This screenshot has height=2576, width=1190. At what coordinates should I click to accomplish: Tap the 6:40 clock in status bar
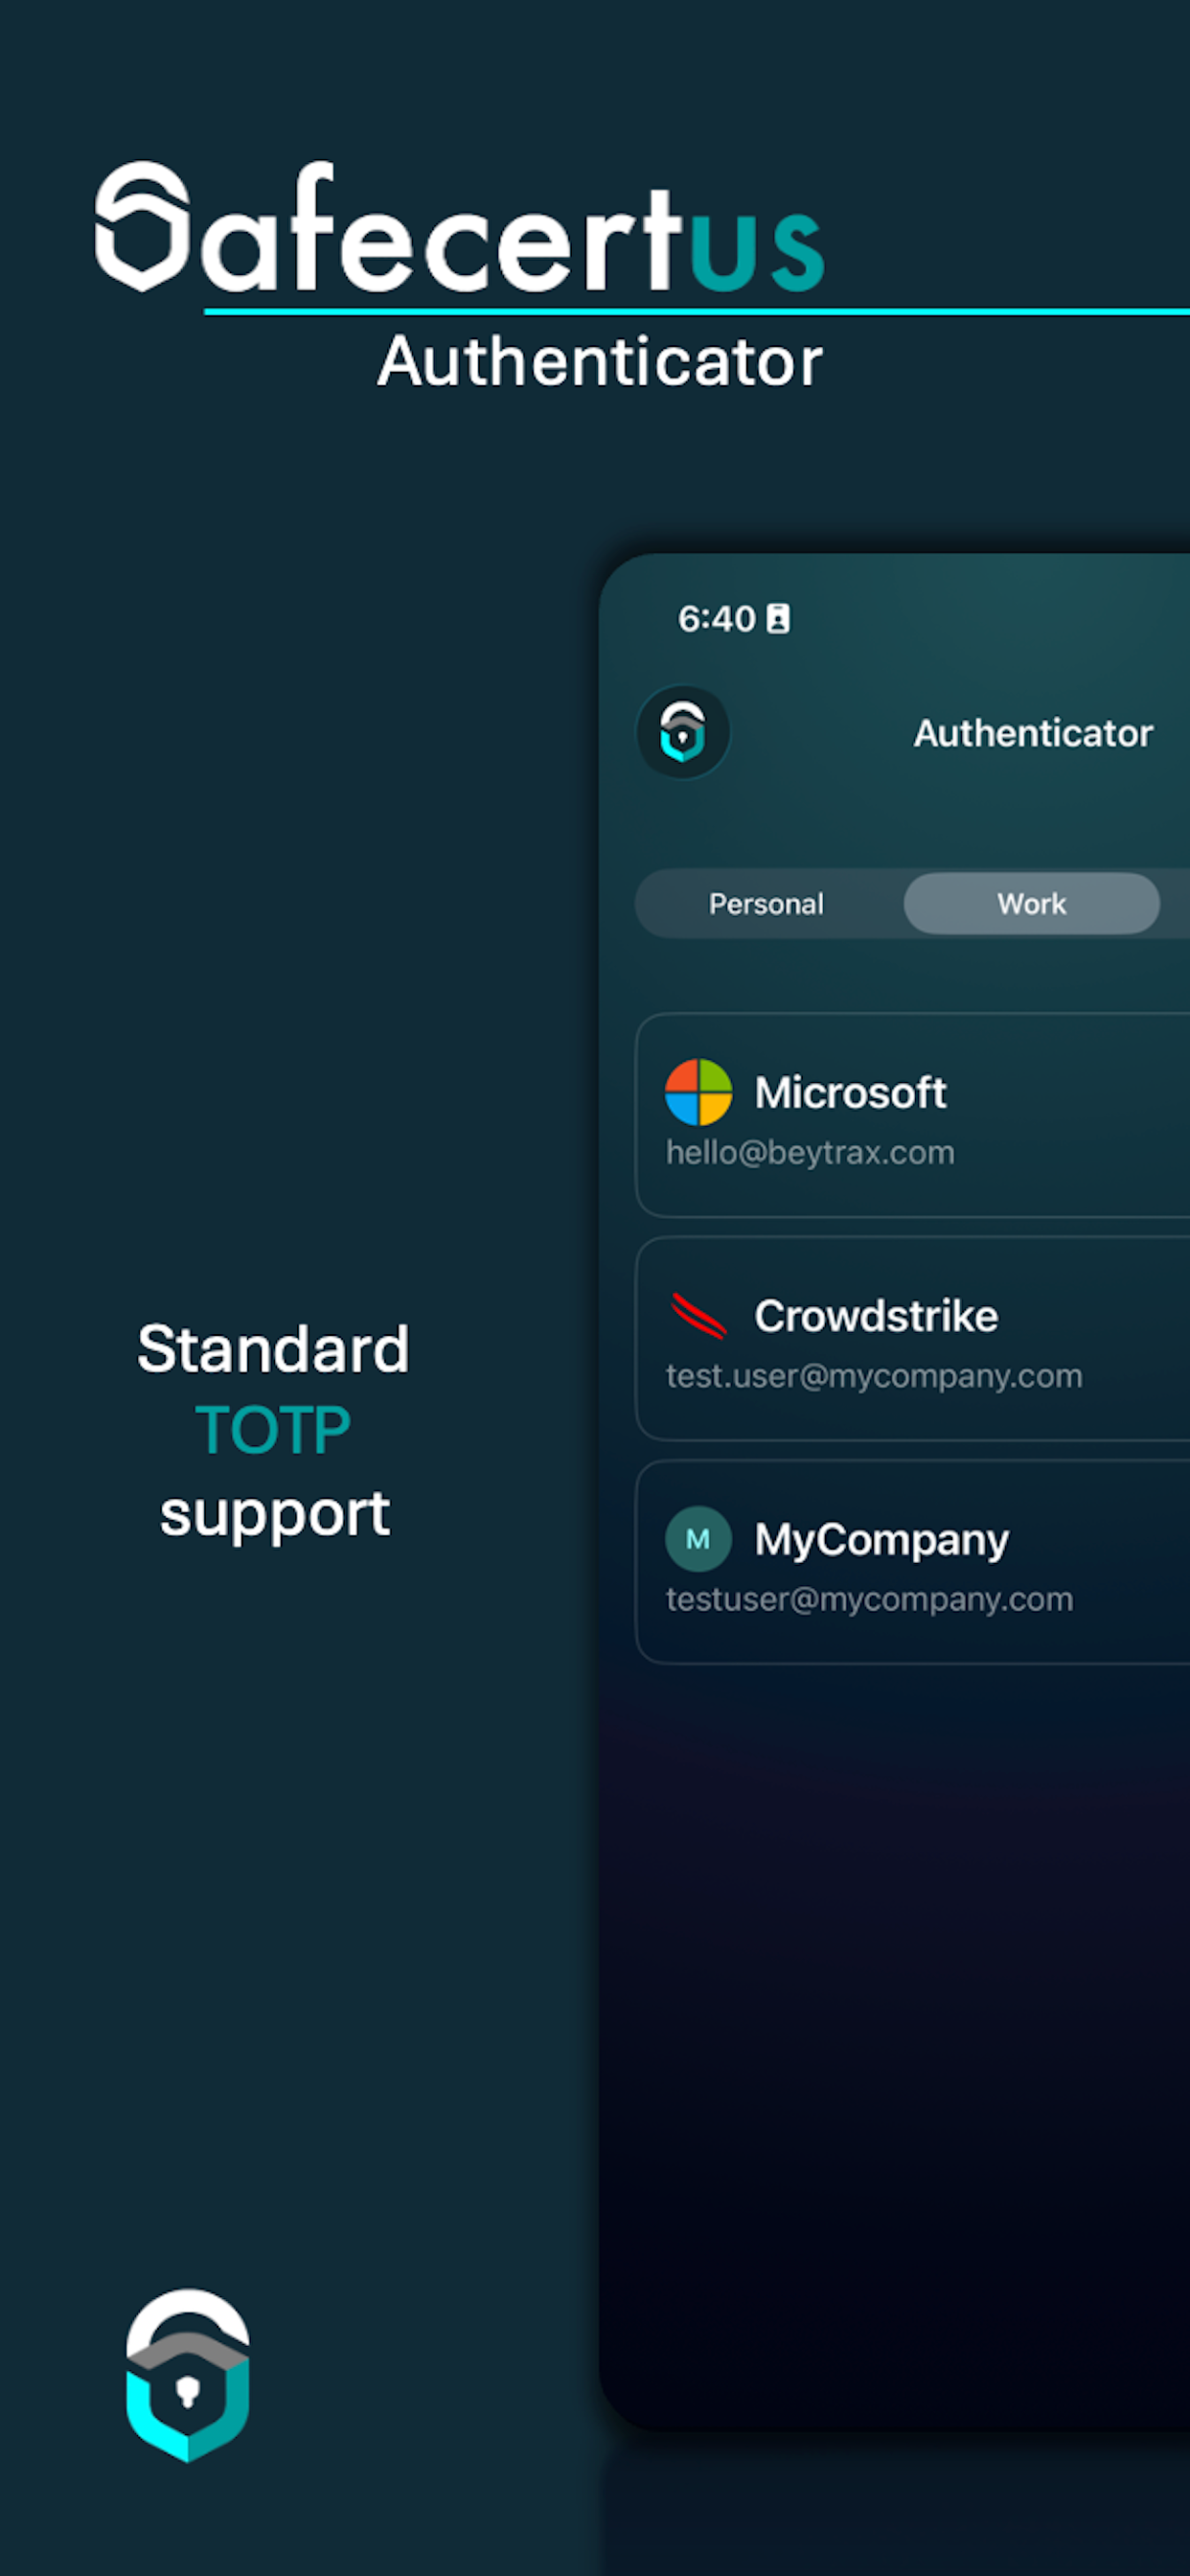click(716, 619)
